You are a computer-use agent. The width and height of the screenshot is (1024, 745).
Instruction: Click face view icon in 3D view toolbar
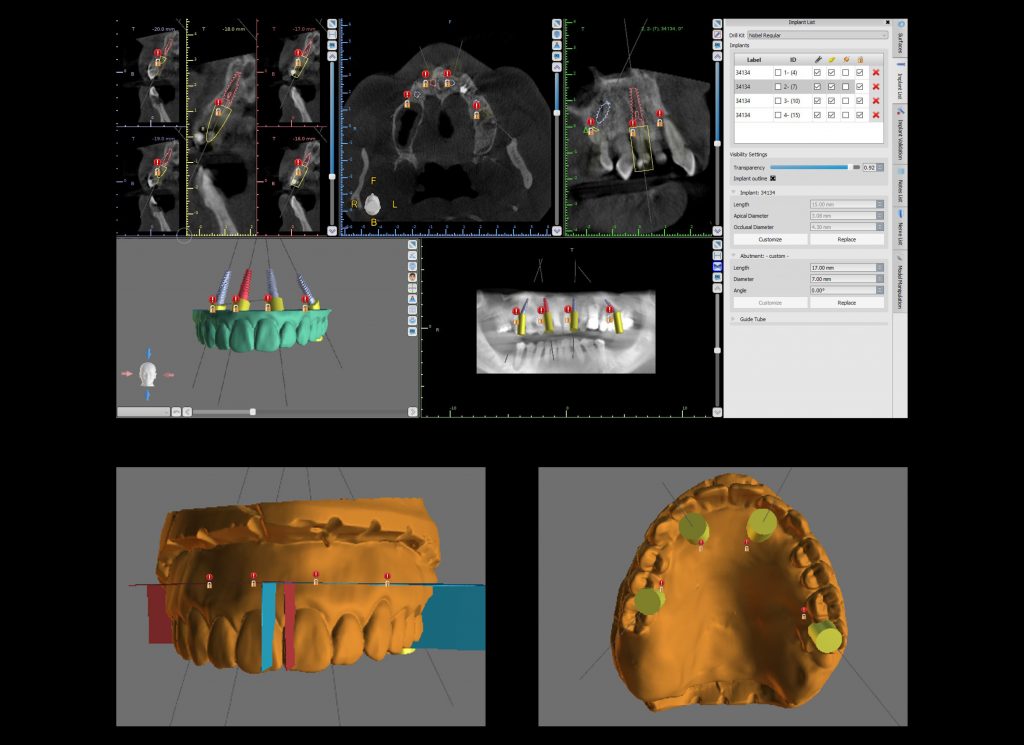[412, 277]
